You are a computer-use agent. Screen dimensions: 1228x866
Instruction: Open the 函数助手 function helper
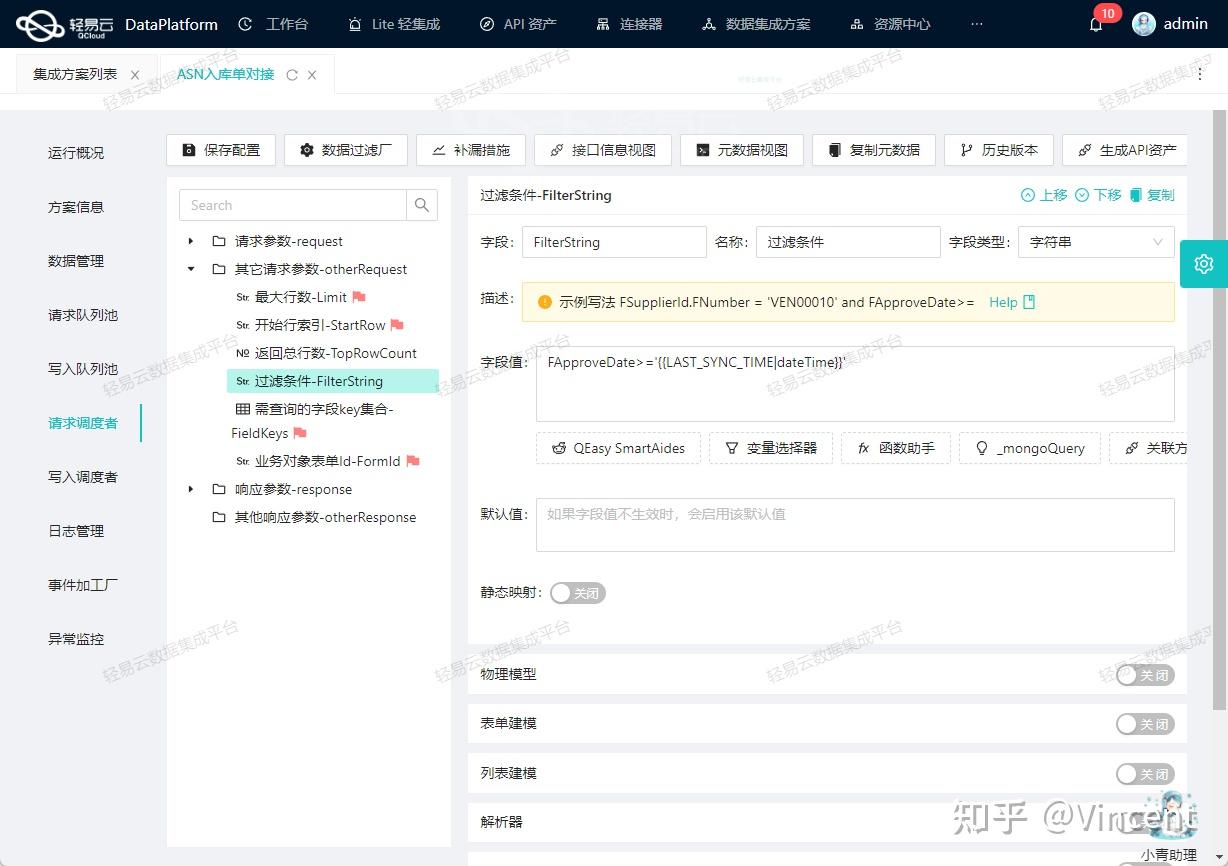(898, 448)
